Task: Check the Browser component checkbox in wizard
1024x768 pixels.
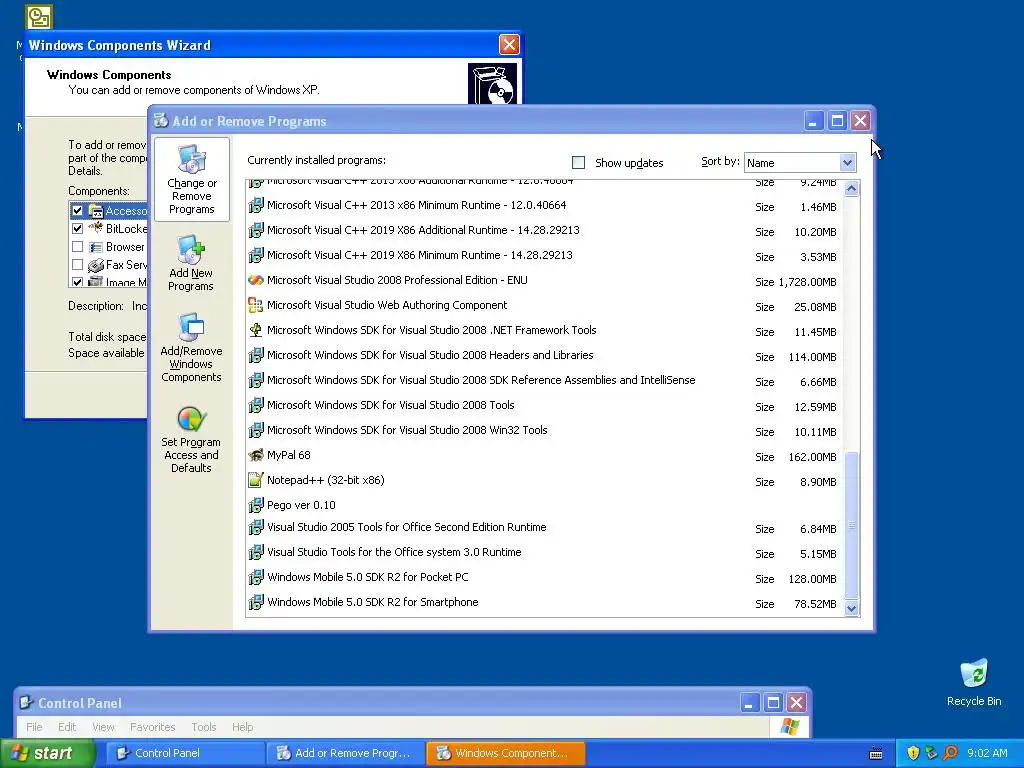Action: 78,247
